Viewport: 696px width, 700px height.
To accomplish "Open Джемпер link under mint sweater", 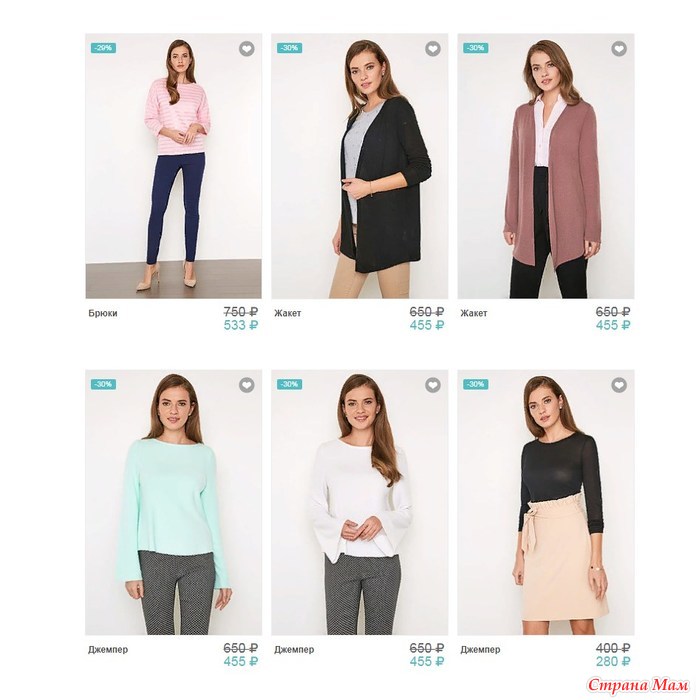I will tap(108, 650).
